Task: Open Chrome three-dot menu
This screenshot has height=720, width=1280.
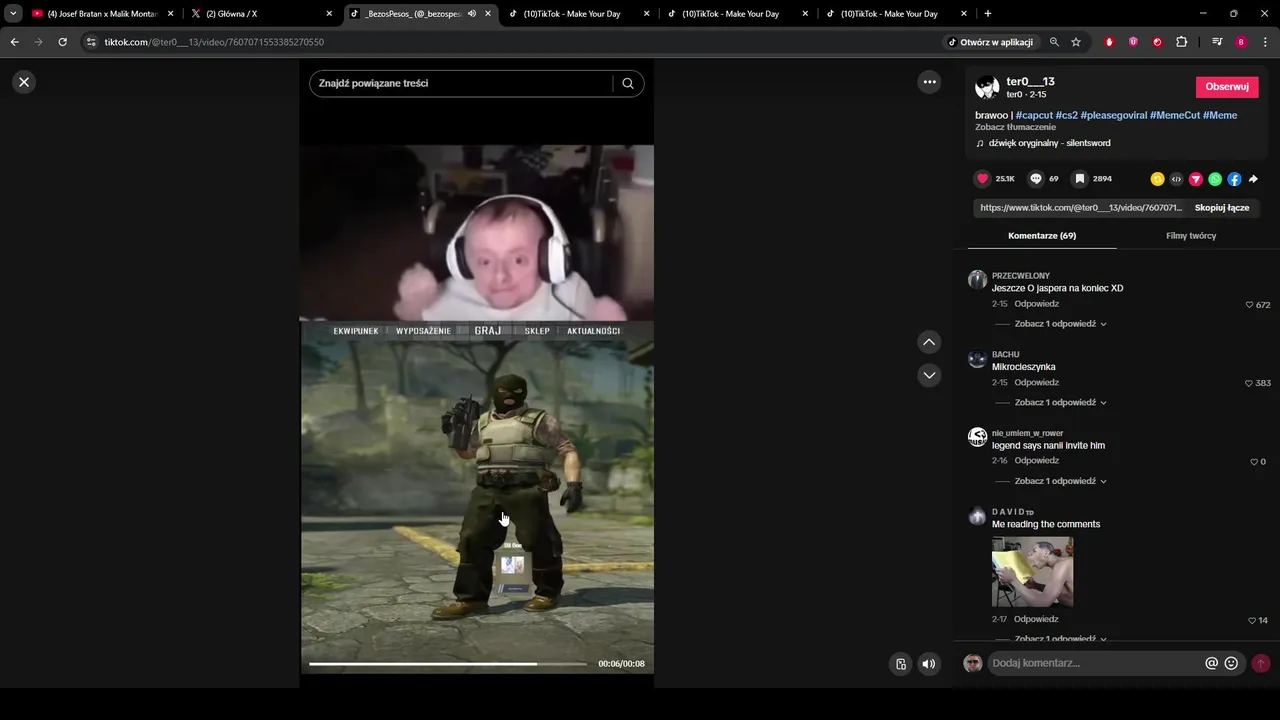Action: (x=1266, y=42)
